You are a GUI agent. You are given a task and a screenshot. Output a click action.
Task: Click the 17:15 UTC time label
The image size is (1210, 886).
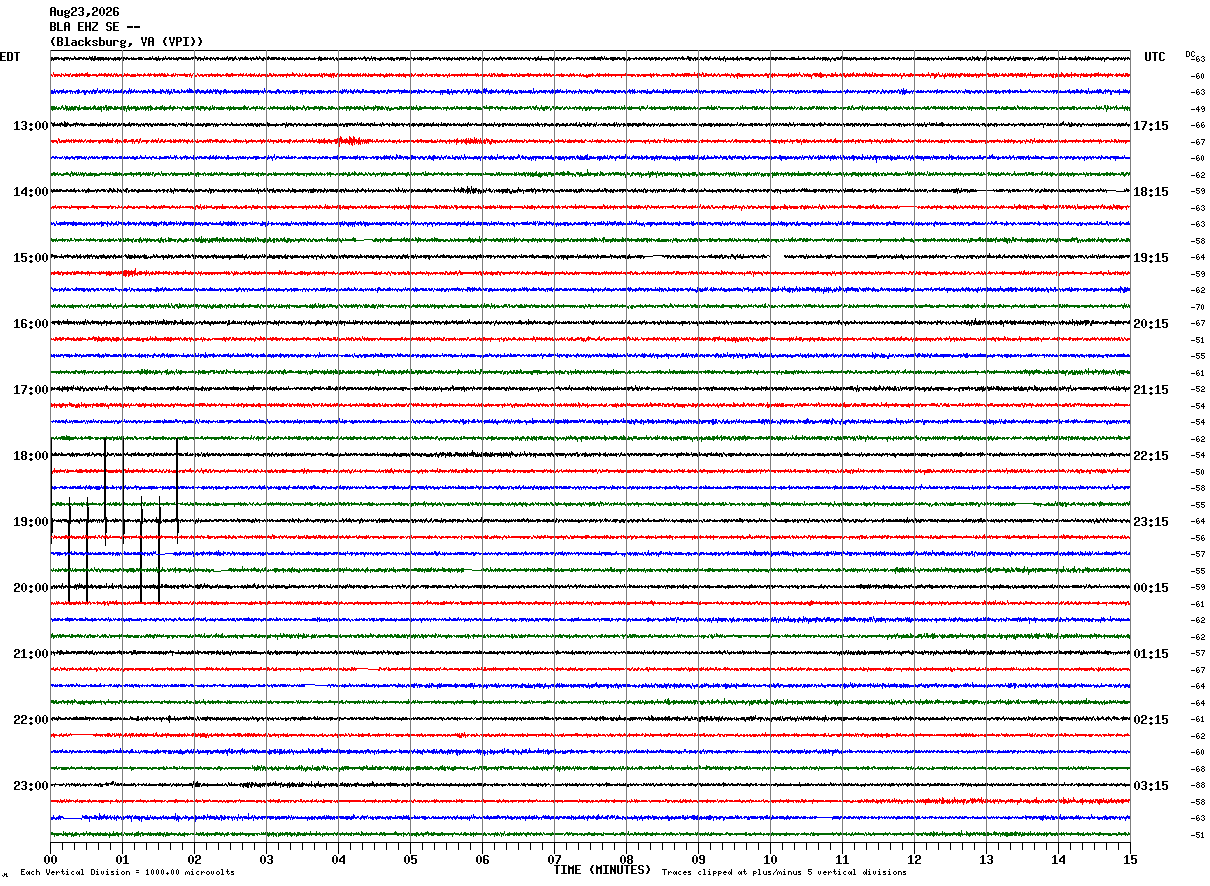(1151, 126)
